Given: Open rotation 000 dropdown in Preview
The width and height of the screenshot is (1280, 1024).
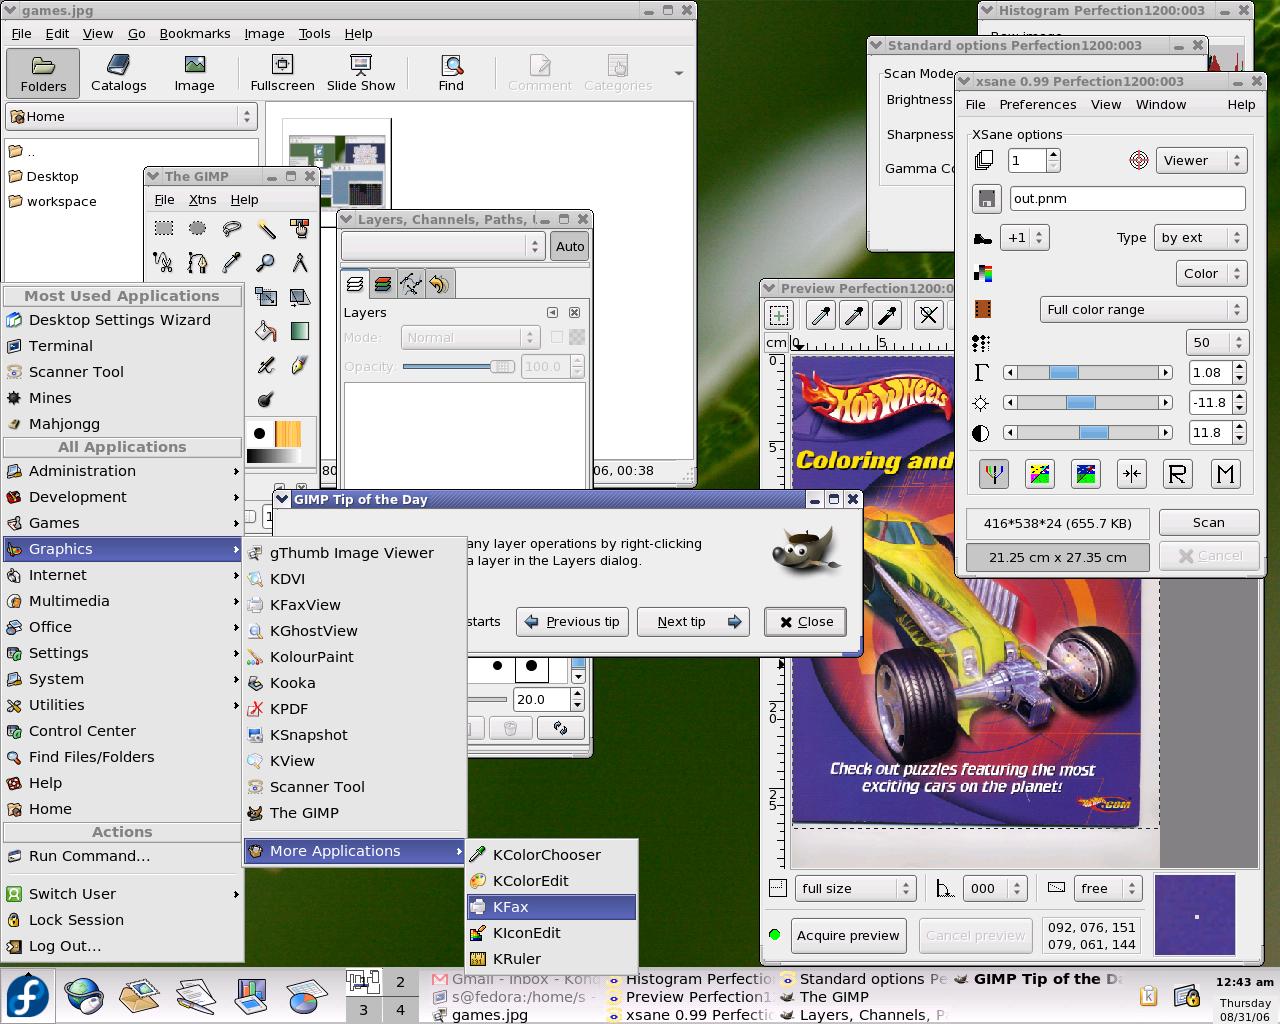Looking at the screenshot, I should coord(995,888).
